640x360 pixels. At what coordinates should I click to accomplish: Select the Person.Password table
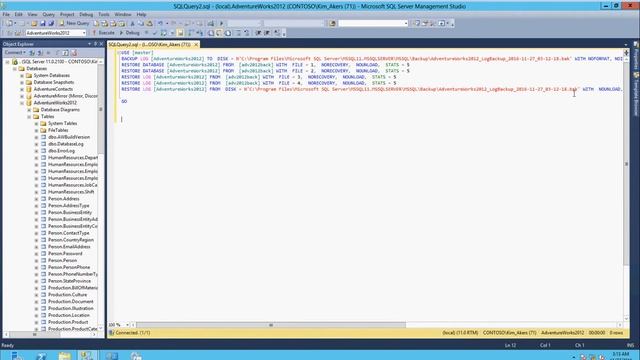pos(65,253)
